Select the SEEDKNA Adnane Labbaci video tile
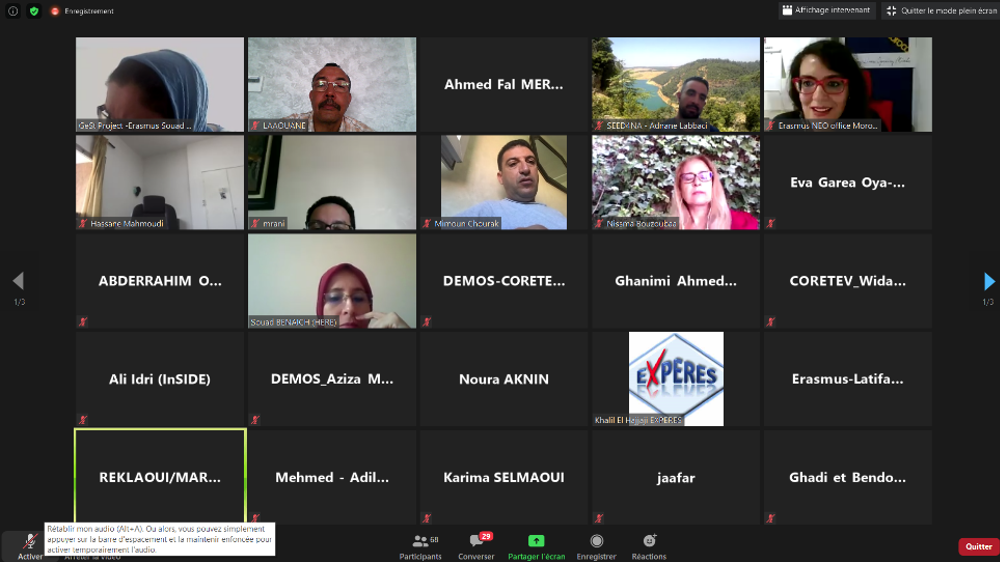1000x562 pixels. click(x=676, y=85)
